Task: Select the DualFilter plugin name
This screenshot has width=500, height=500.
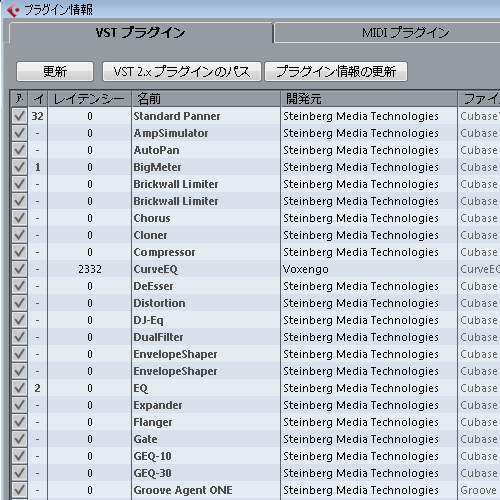Action: tap(158, 337)
